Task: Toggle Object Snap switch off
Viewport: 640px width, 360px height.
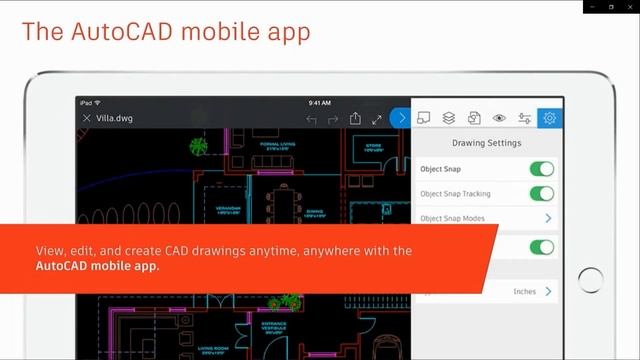Action: click(542, 169)
